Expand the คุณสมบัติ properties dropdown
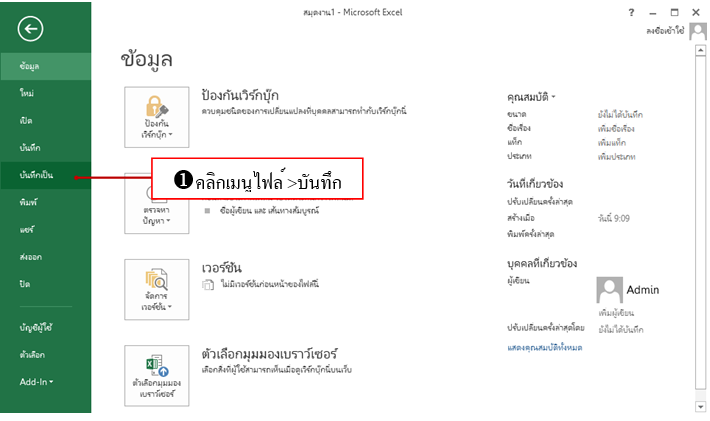710x421 pixels. [x=531, y=97]
